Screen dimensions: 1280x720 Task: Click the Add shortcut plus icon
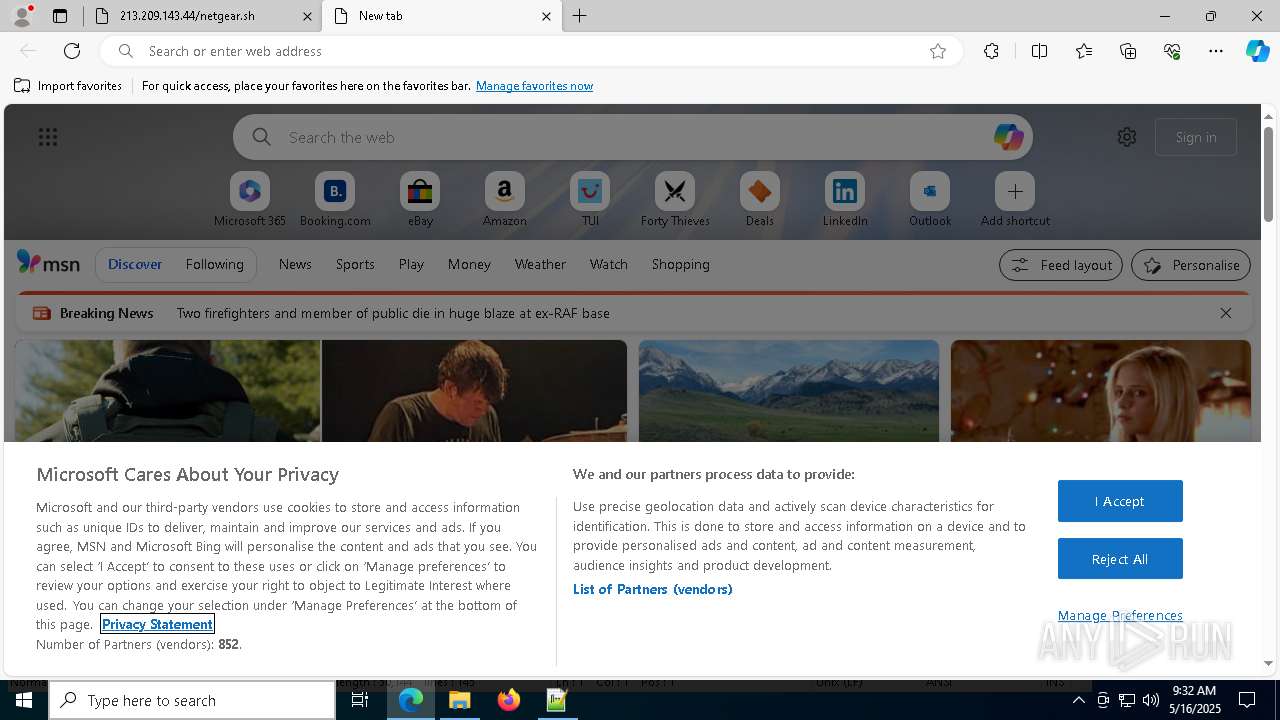click(x=1015, y=191)
